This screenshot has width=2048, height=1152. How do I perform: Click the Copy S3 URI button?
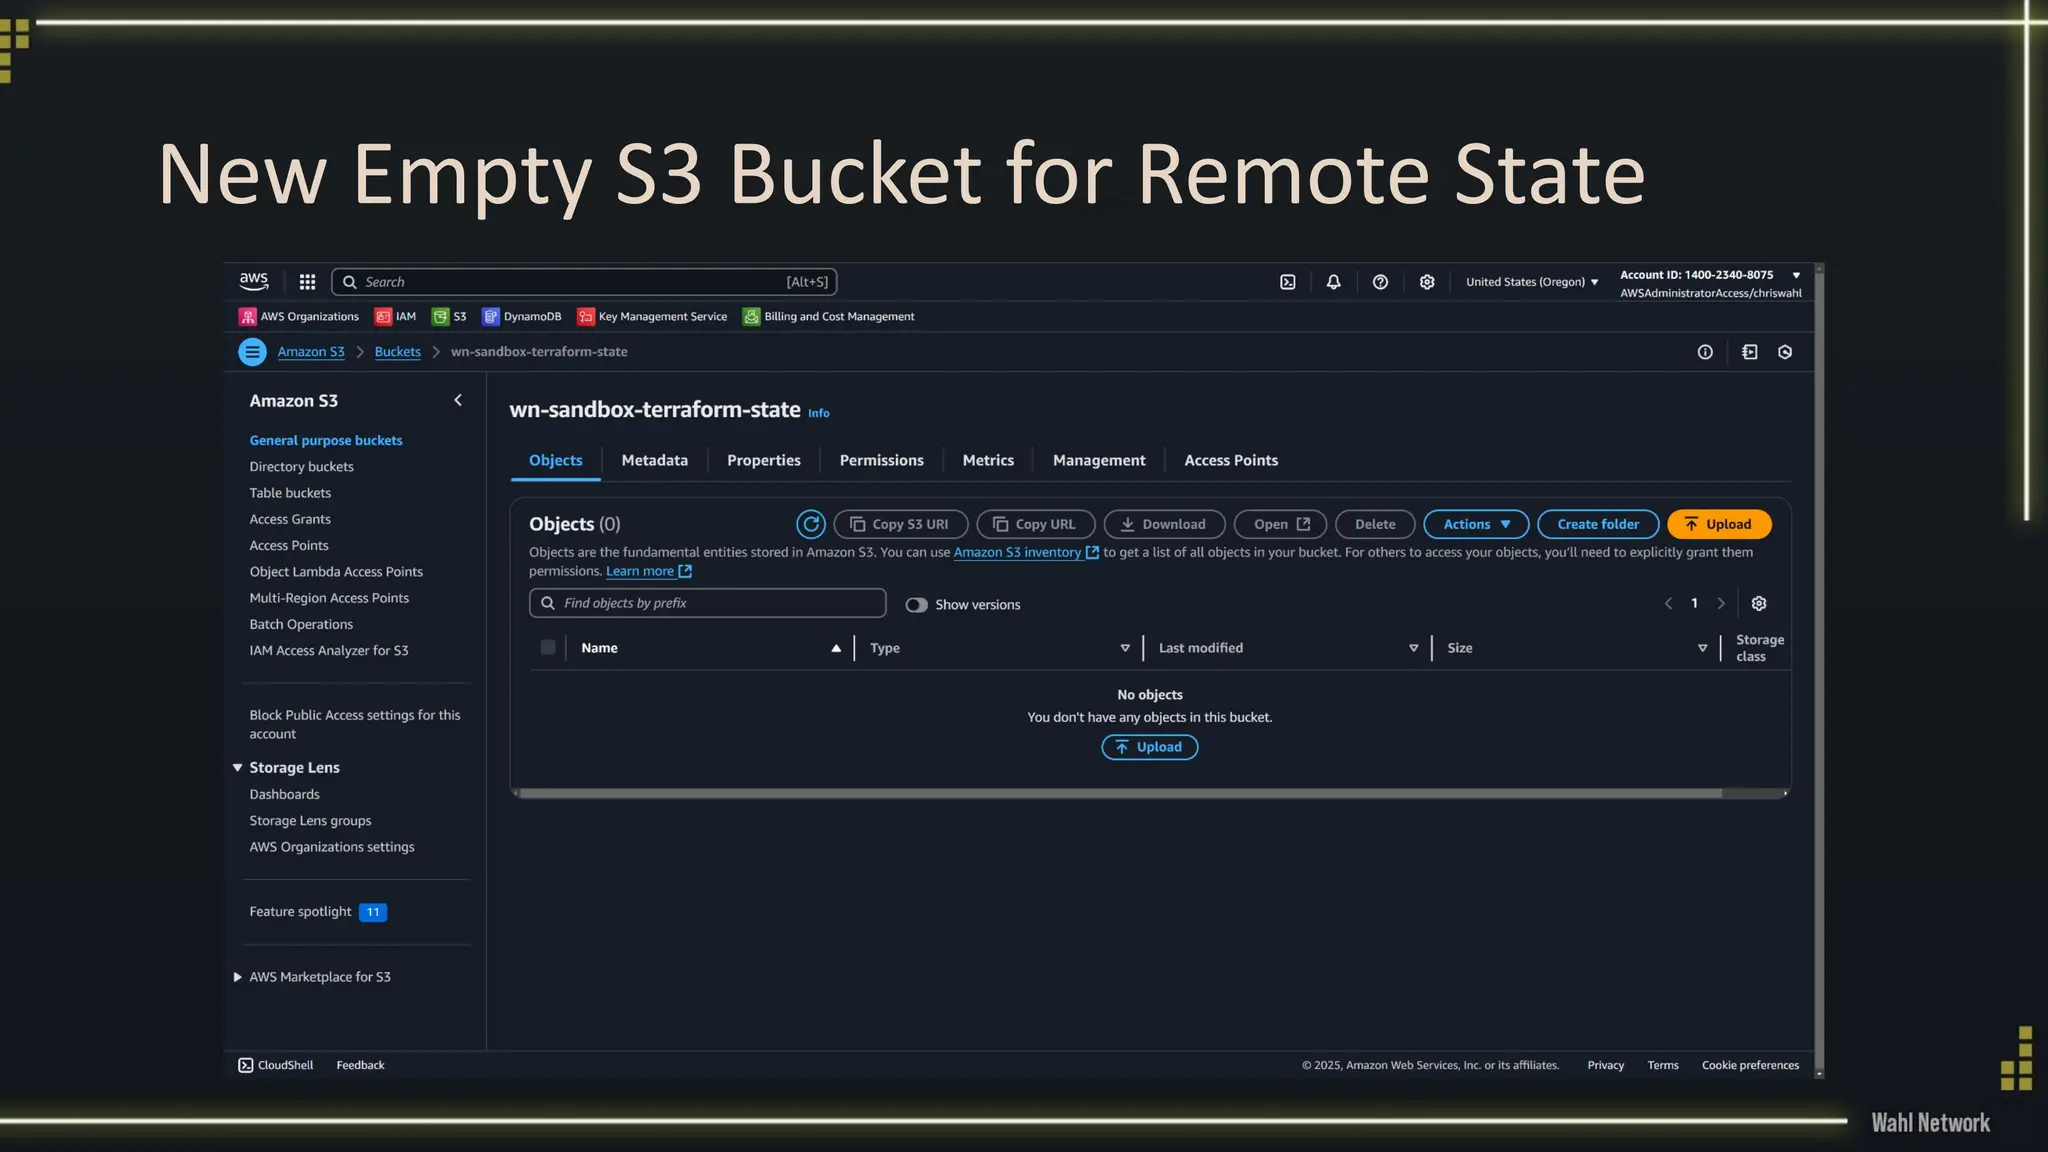(x=900, y=524)
